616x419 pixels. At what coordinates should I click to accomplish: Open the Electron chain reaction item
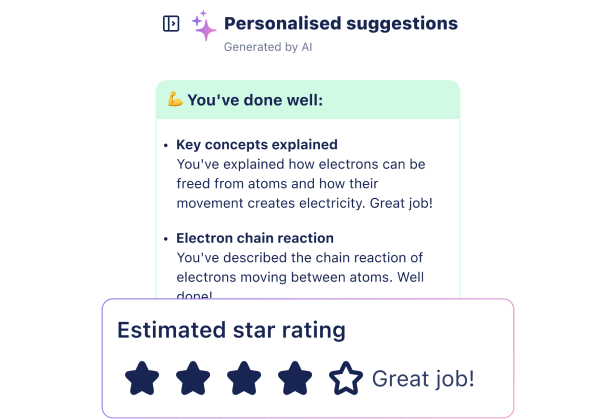coord(256,238)
